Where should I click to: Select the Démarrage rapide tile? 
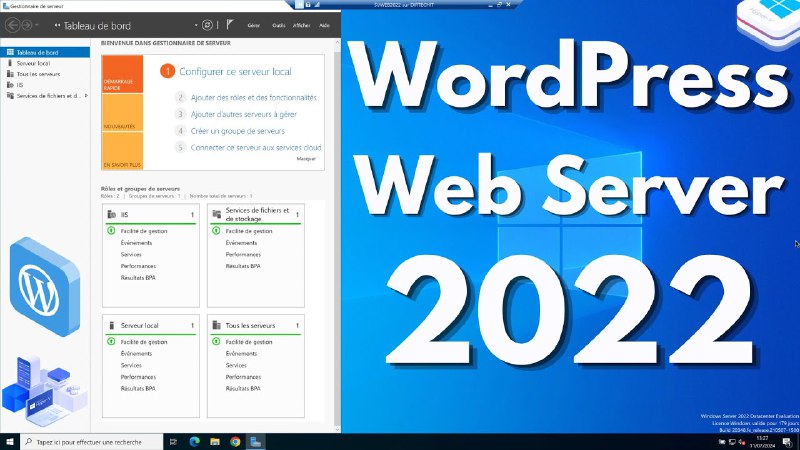[x=122, y=74]
